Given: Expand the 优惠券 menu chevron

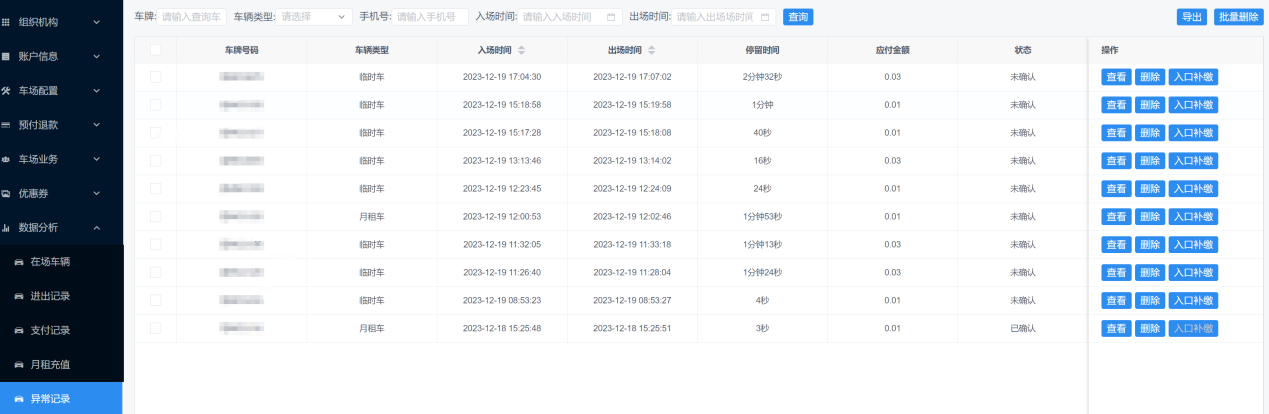Looking at the screenshot, I should [97, 193].
